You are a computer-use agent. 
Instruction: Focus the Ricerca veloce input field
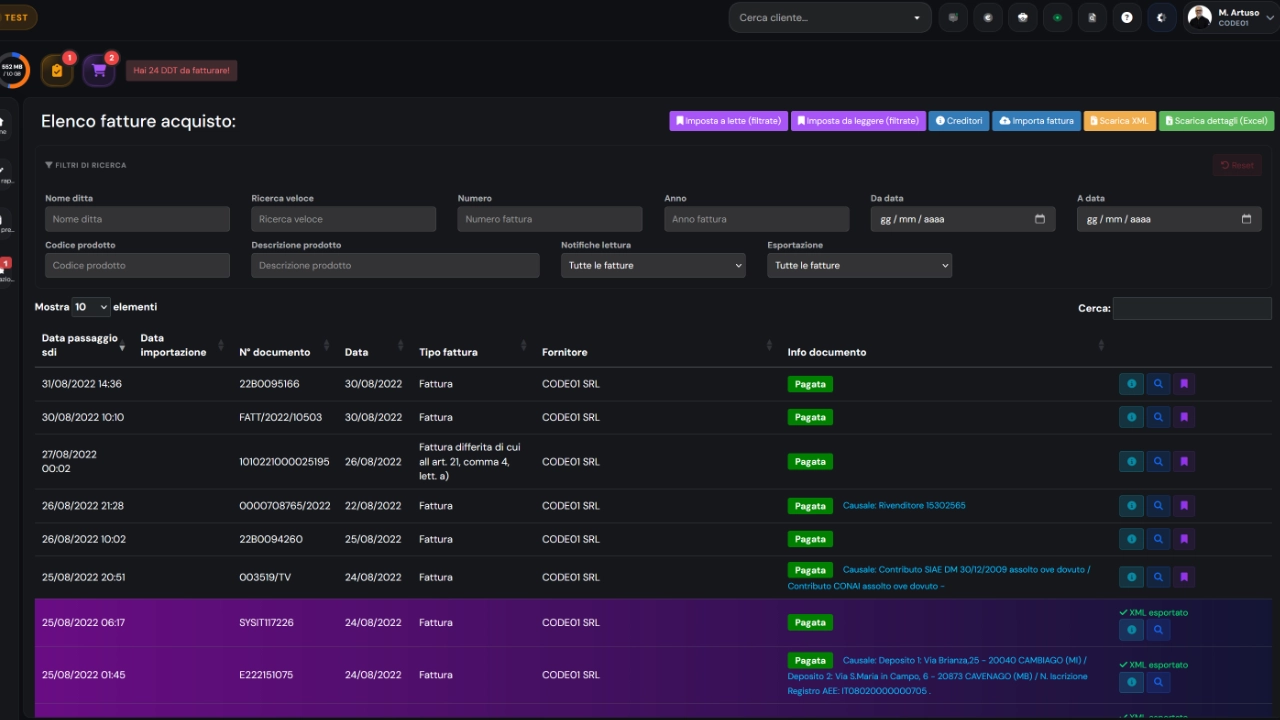(x=343, y=219)
